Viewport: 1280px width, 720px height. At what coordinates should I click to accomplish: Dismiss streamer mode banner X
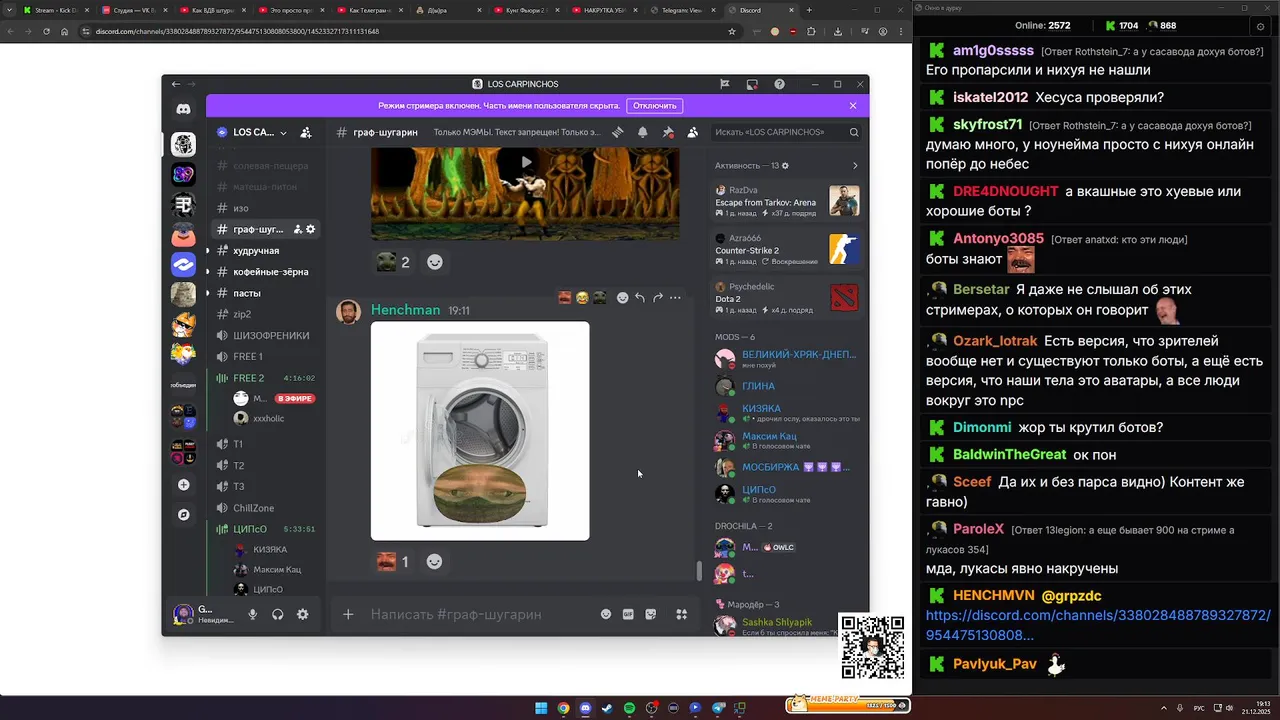pyautogui.click(x=853, y=105)
